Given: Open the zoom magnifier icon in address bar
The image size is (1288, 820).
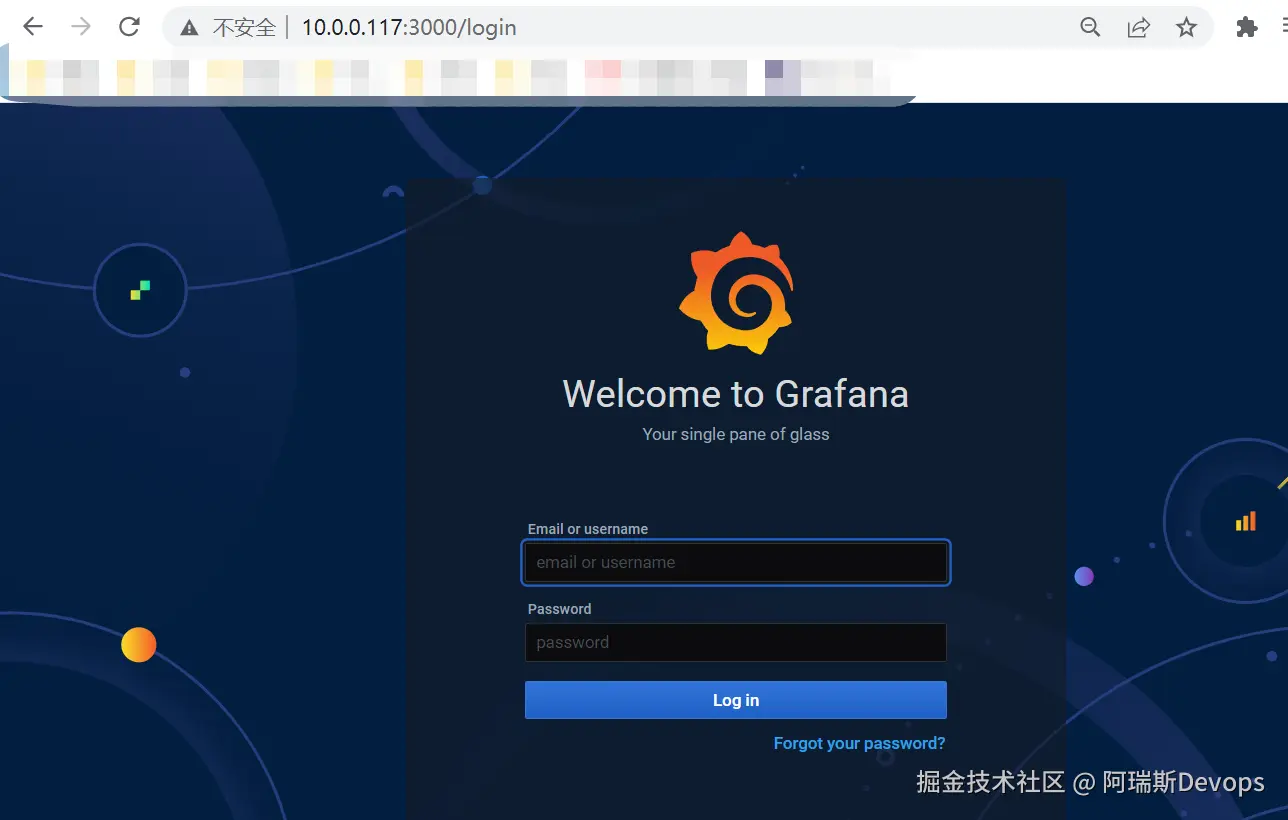Looking at the screenshot, I should [x=1091, y=27].
